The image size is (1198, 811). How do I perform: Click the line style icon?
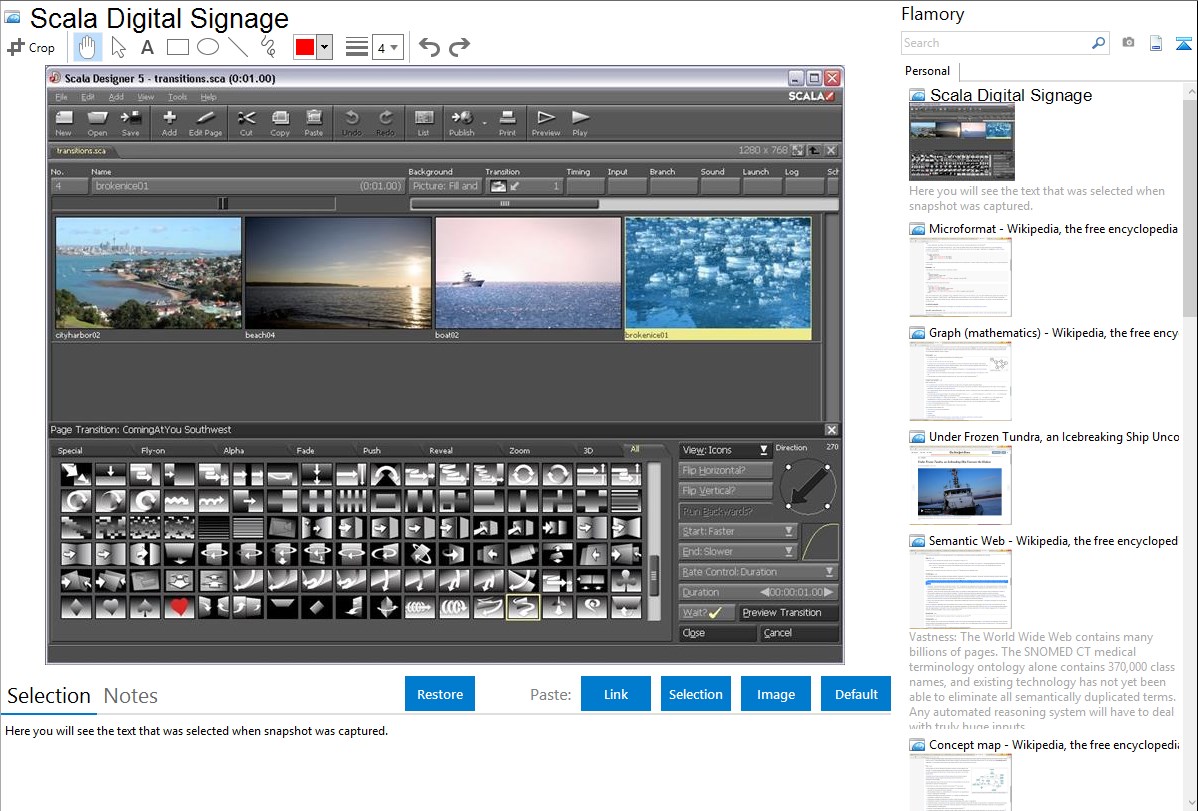point(357,47)
